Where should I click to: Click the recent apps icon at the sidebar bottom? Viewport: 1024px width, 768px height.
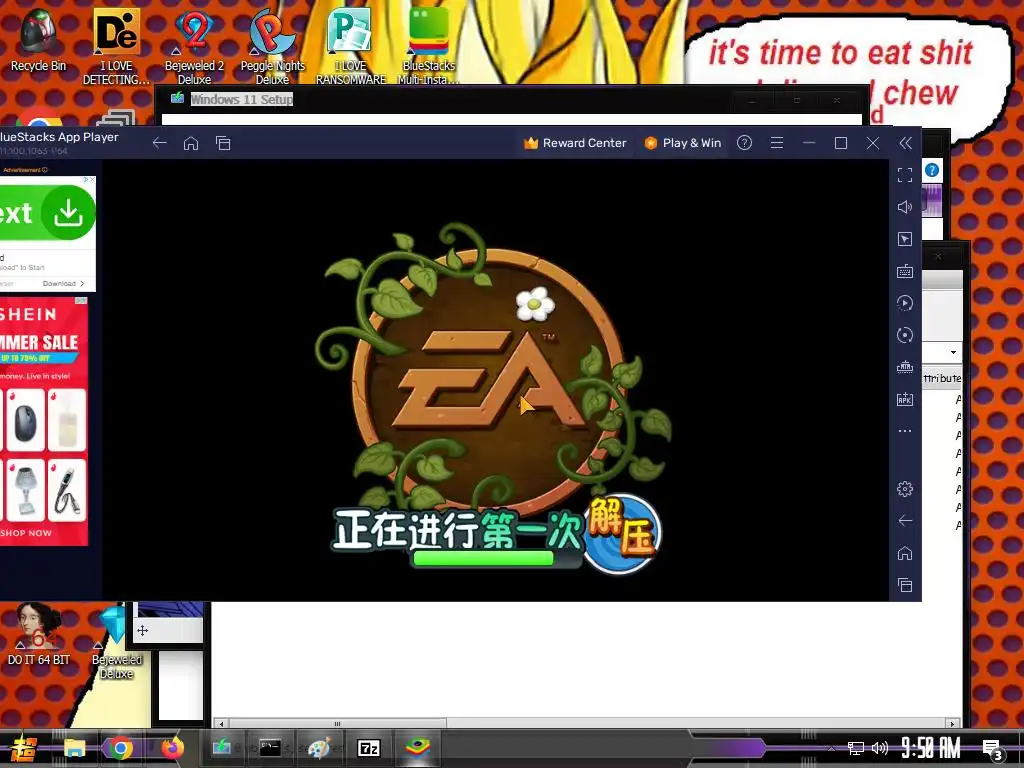(x=904, y=585)
